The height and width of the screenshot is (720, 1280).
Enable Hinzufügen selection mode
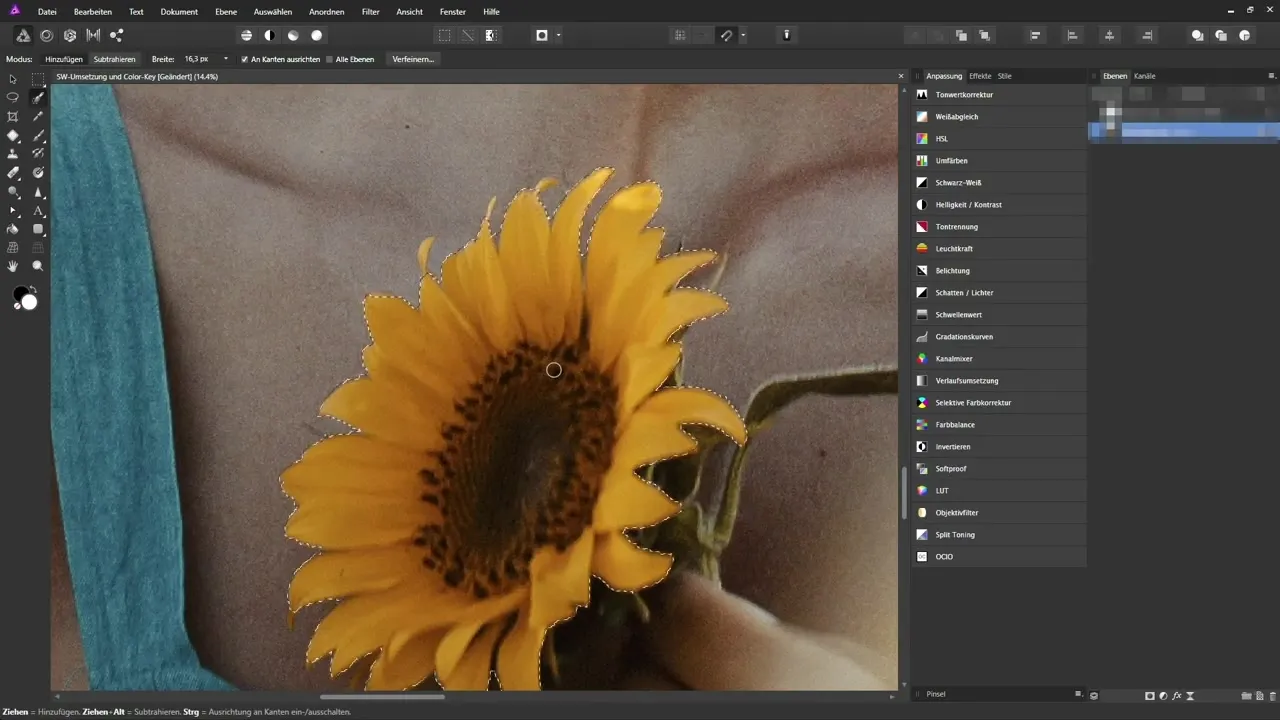[64, 59]
